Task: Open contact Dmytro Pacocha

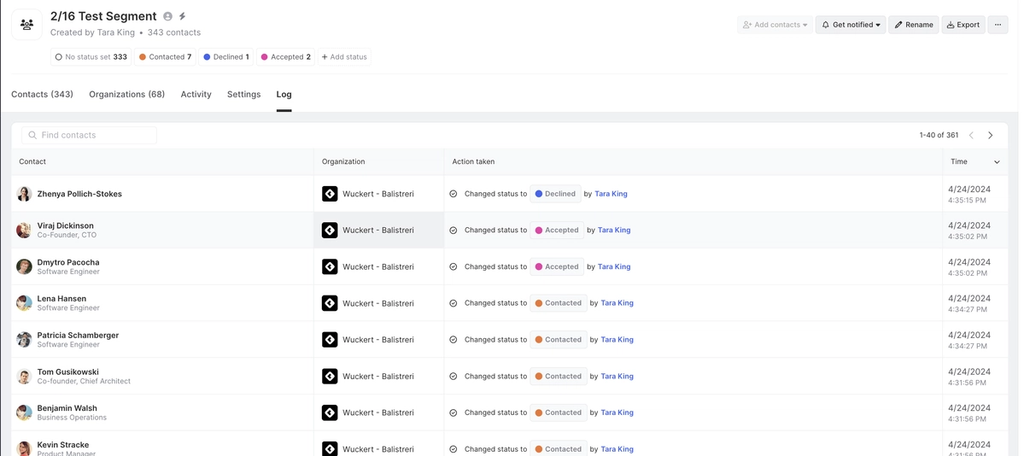Action: (68, 262)
